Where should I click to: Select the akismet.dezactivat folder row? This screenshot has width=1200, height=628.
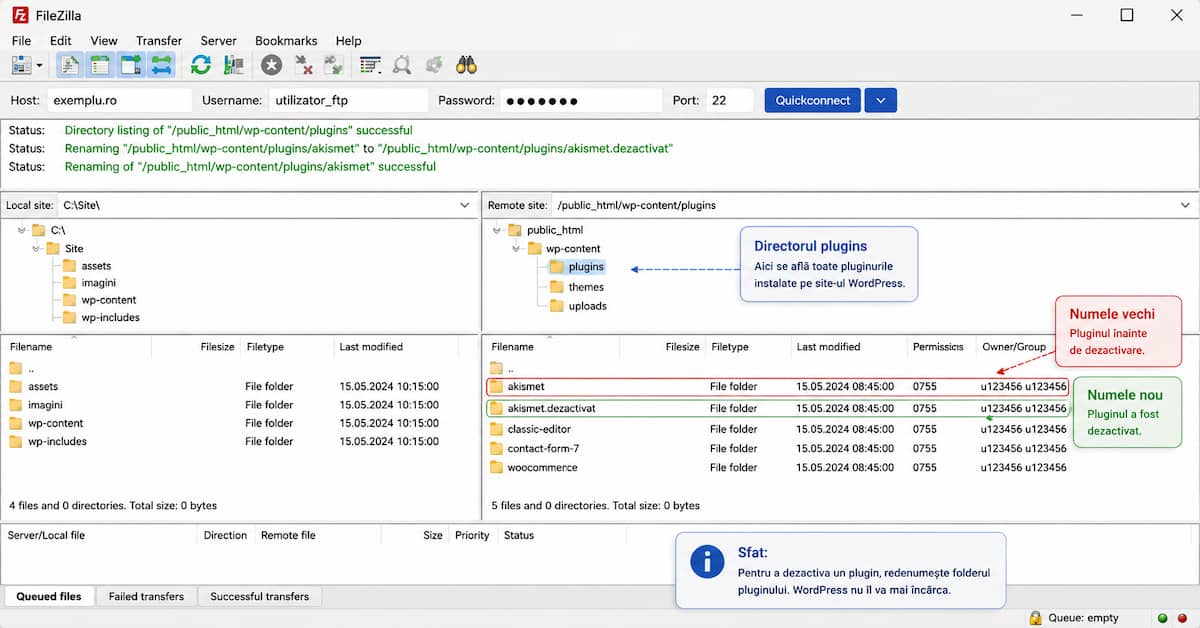tap(777, 408)
